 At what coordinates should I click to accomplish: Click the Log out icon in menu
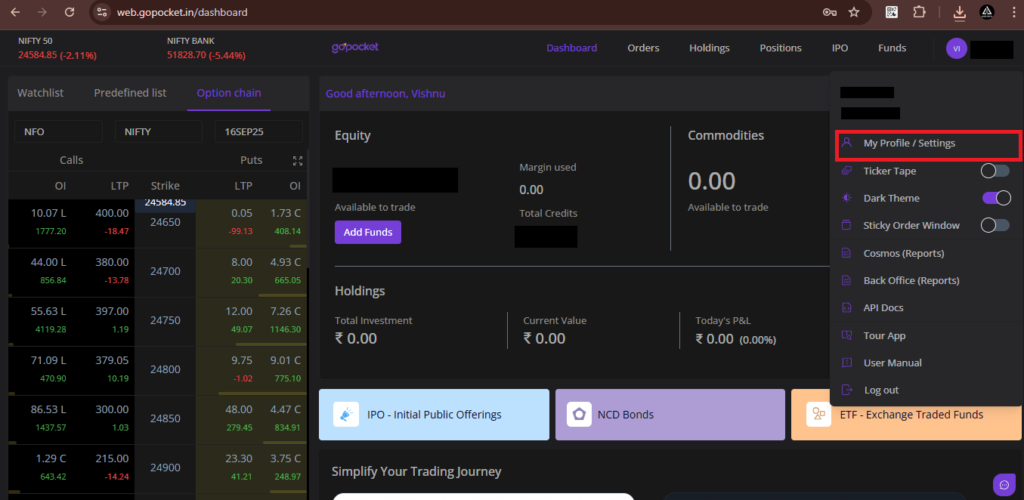[x=847, y=390]
